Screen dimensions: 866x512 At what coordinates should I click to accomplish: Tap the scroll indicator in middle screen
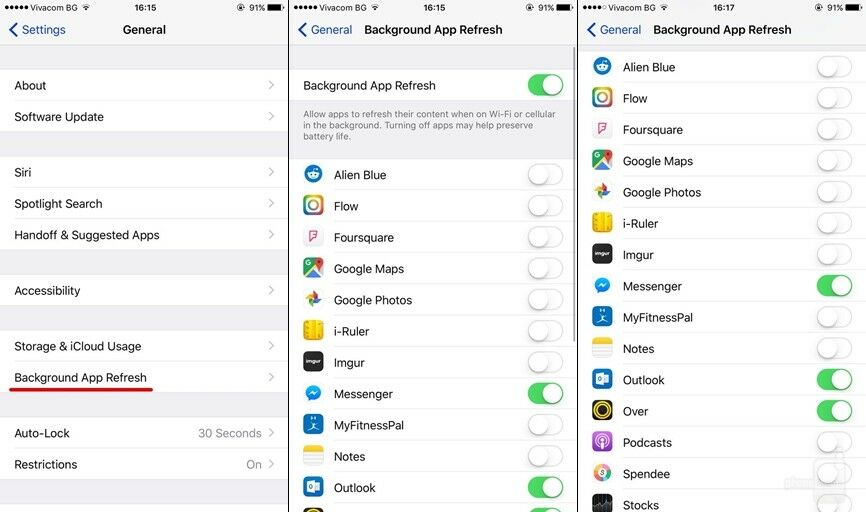tap(574, 194)
